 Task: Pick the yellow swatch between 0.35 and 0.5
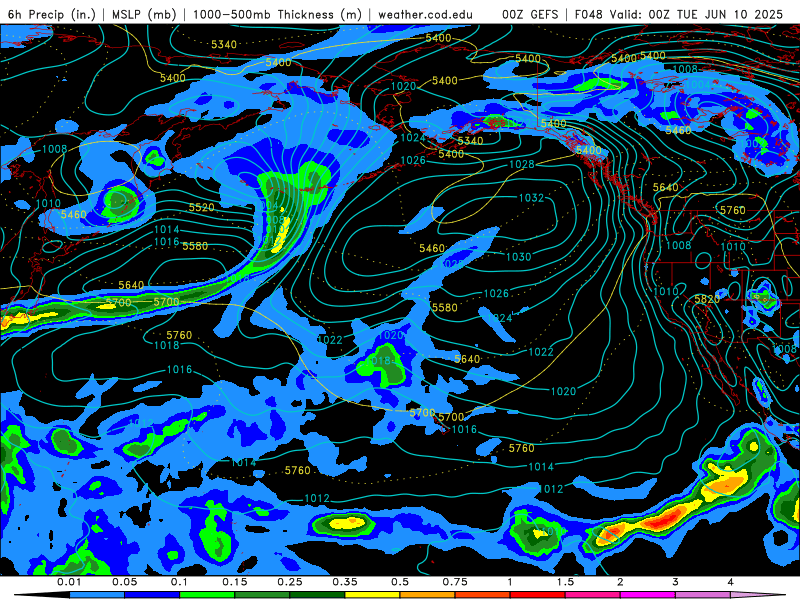(x=372, y=595)
